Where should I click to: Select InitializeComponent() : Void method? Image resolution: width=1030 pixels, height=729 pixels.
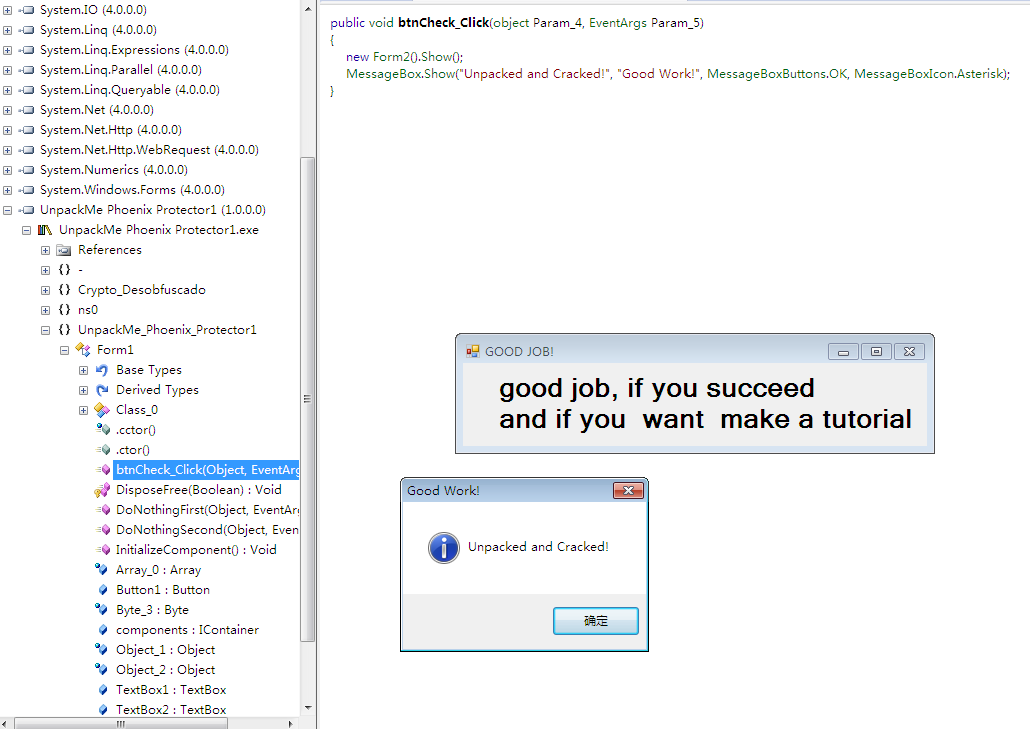pos(195,550)
